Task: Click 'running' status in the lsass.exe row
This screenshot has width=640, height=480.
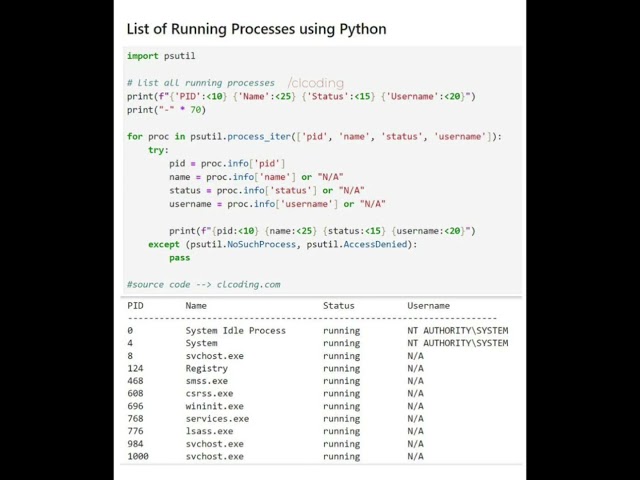Action: [x=342, y=431]
